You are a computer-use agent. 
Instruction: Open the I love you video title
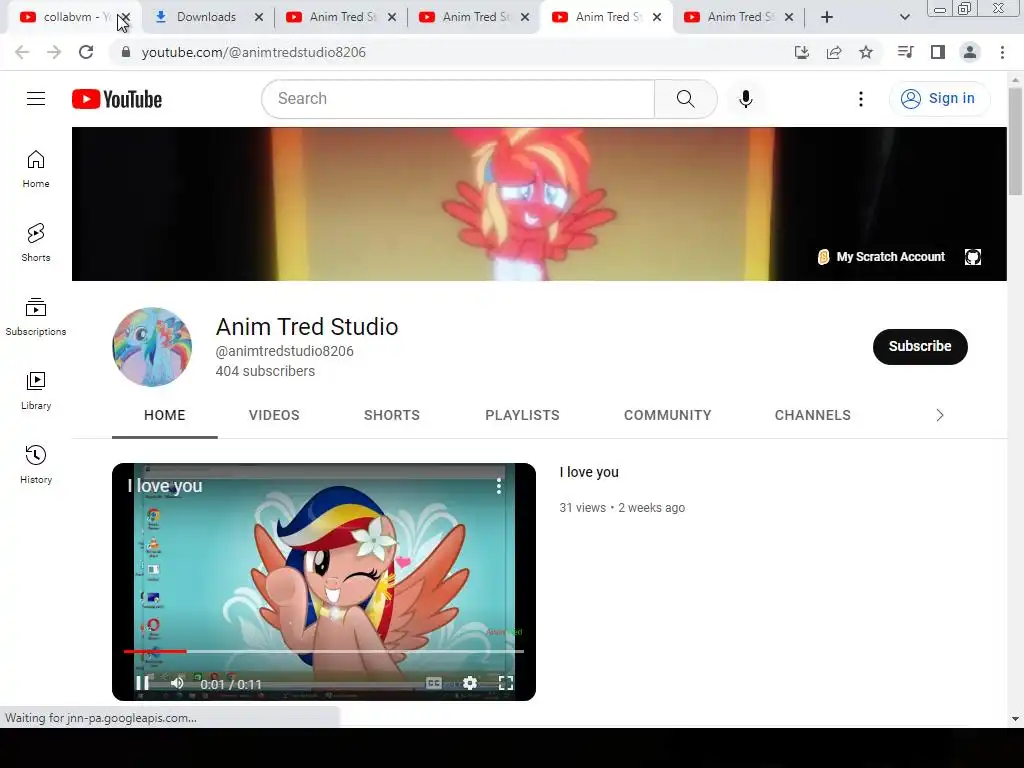[x=589, y=472]
